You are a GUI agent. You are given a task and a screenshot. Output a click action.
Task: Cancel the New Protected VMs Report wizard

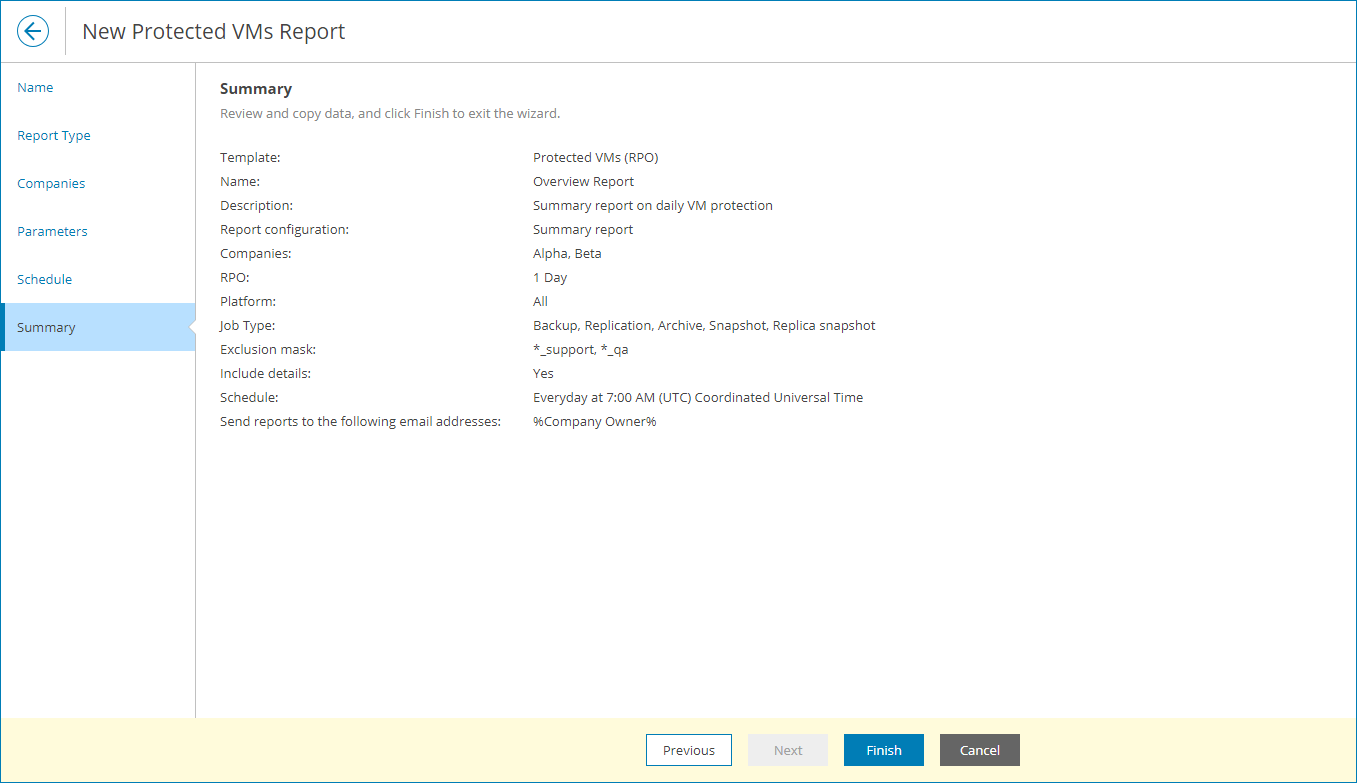[979, 750]
